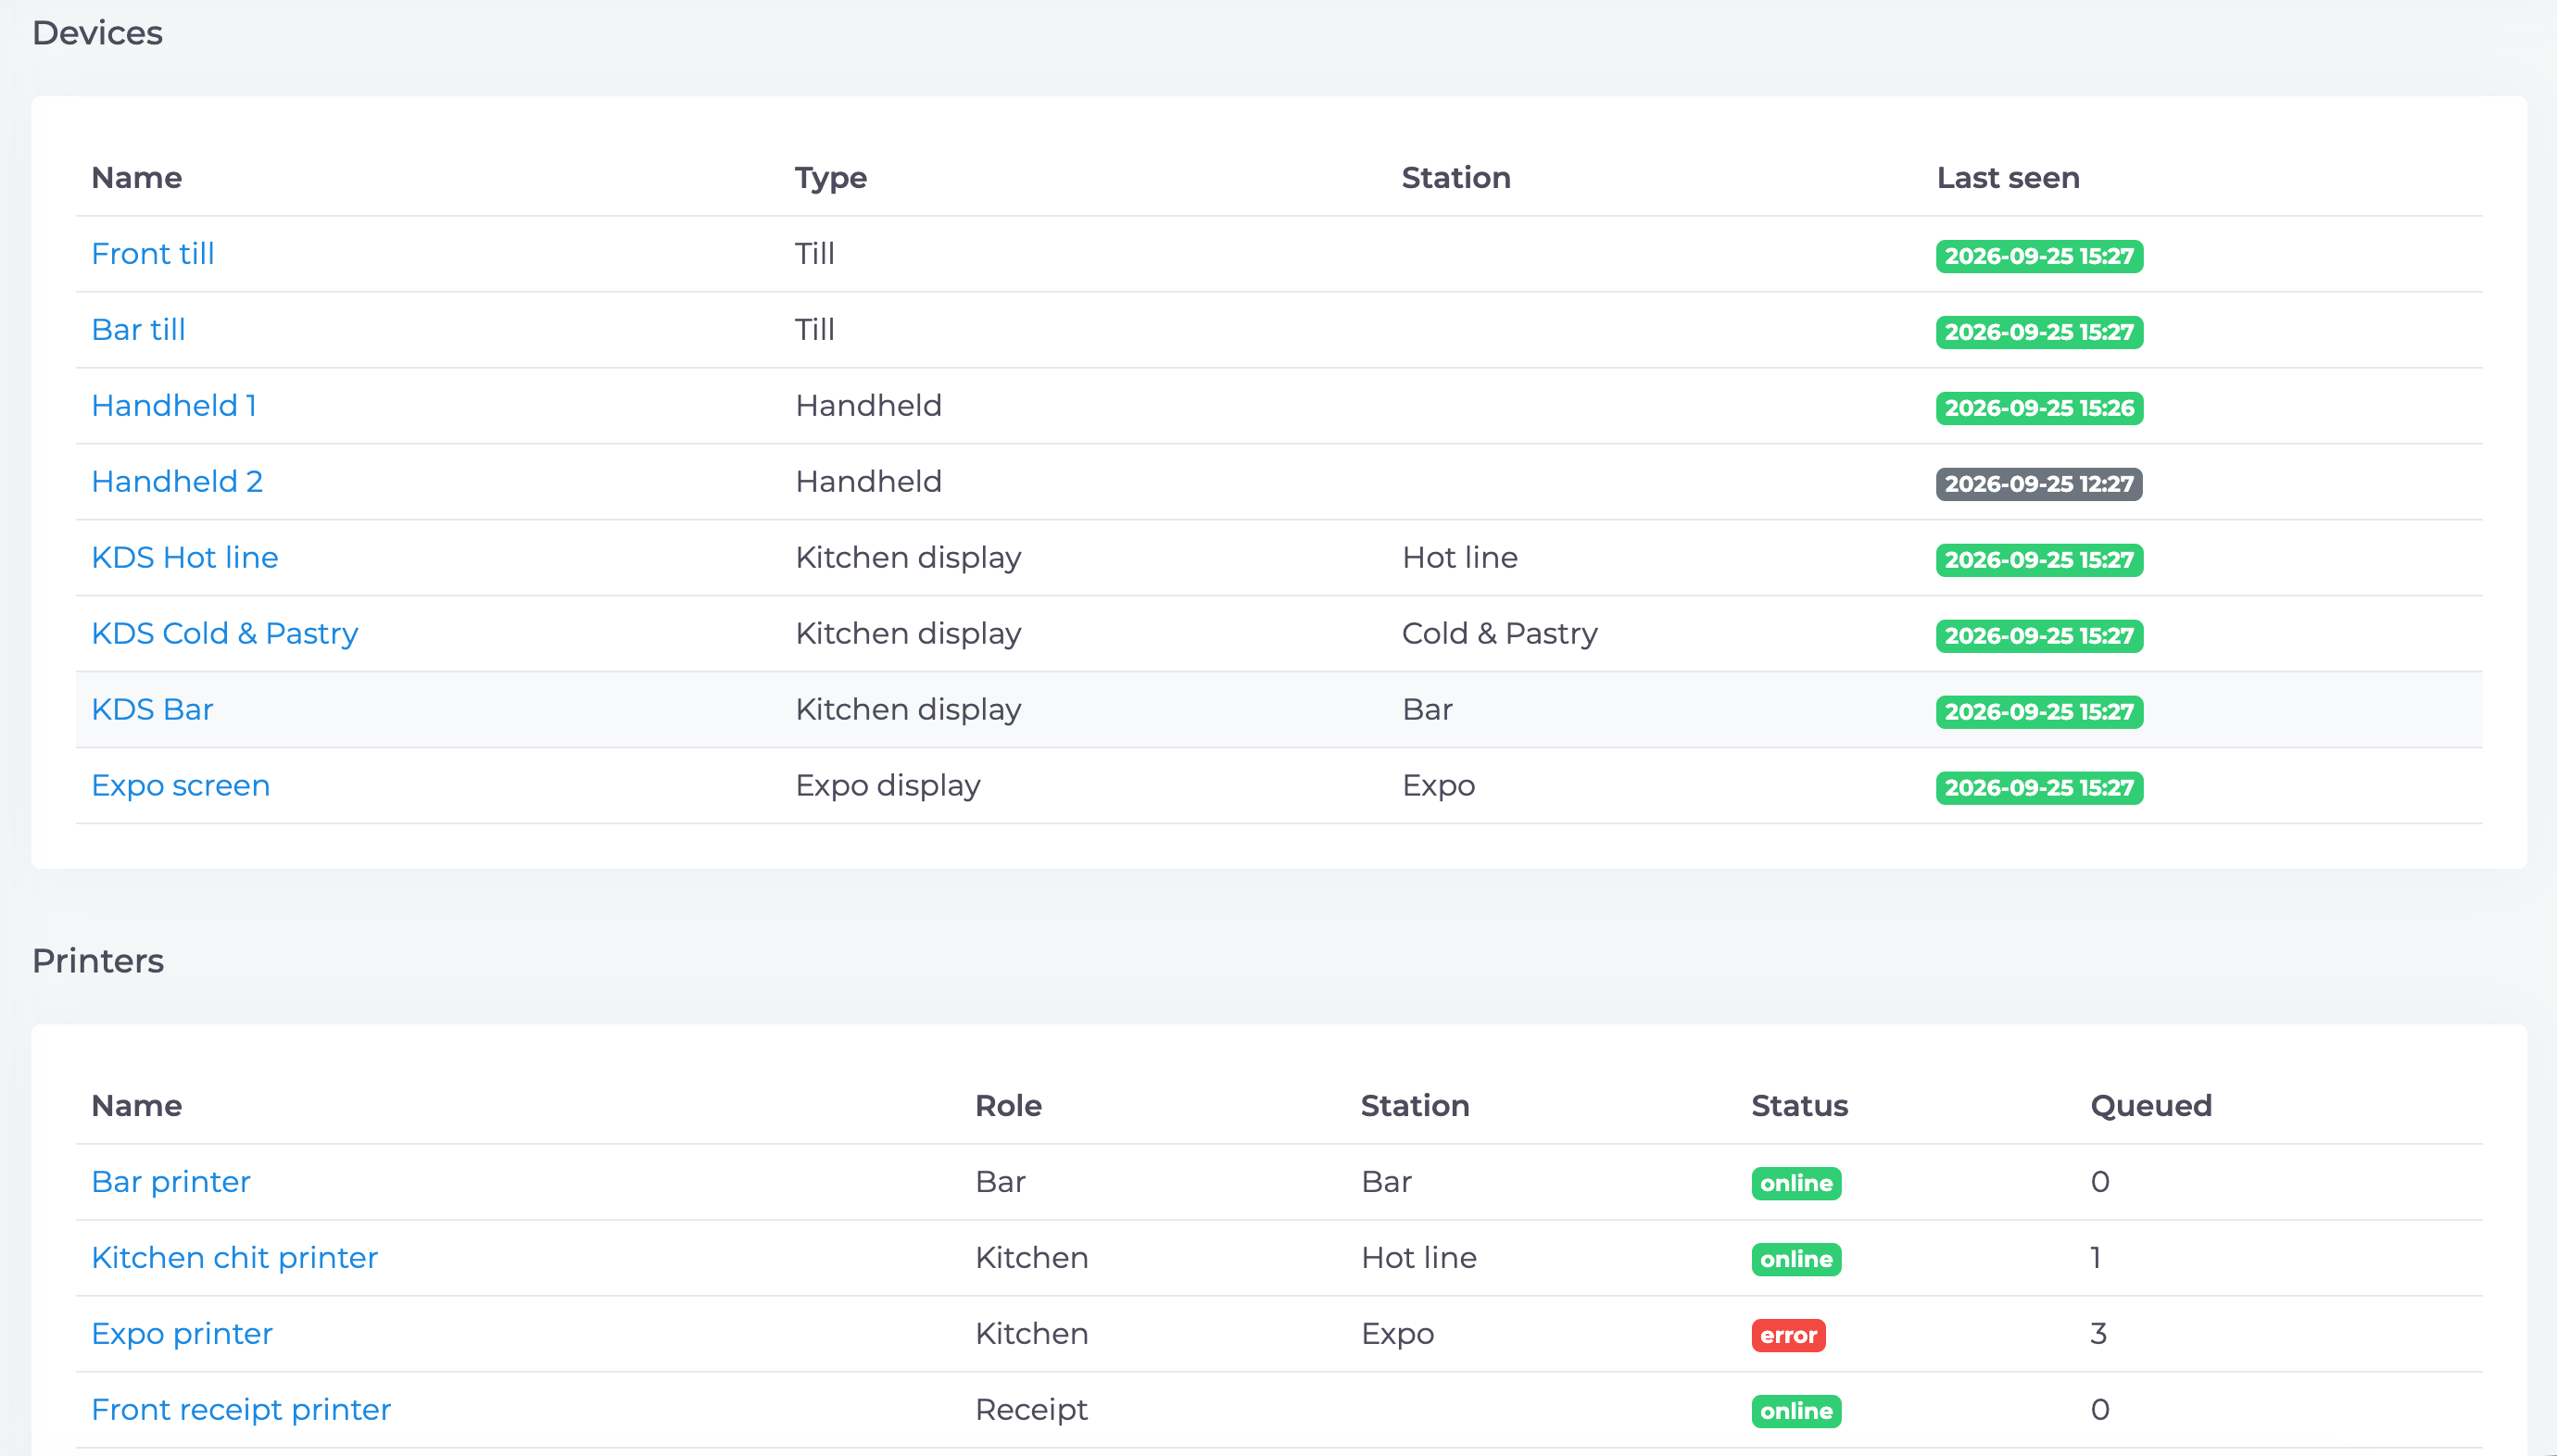Image resolution: width=2557 pixels, height=1456 pixels.
Task: Open the Expo screen device
Action: click(181, 786)
